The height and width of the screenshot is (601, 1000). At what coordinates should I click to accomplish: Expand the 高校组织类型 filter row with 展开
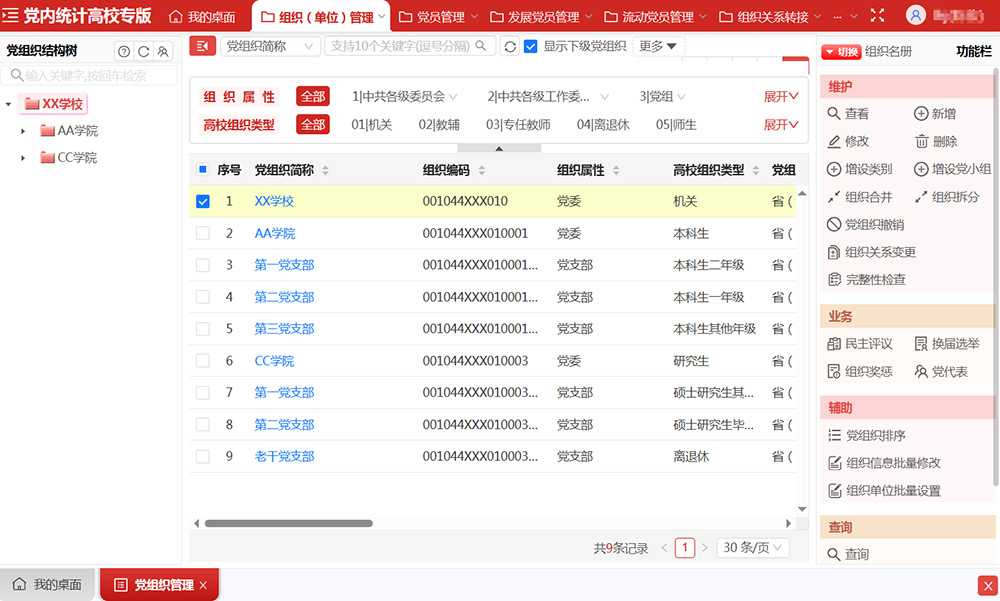[781, 124]
